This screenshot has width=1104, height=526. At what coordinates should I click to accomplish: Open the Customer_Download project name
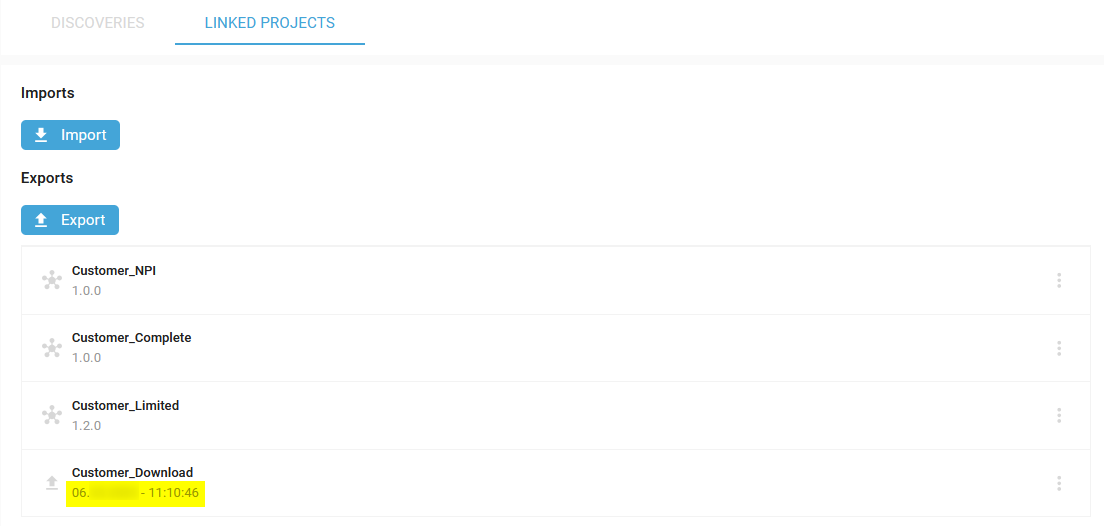pyautogui.click(x=132, y=472)
